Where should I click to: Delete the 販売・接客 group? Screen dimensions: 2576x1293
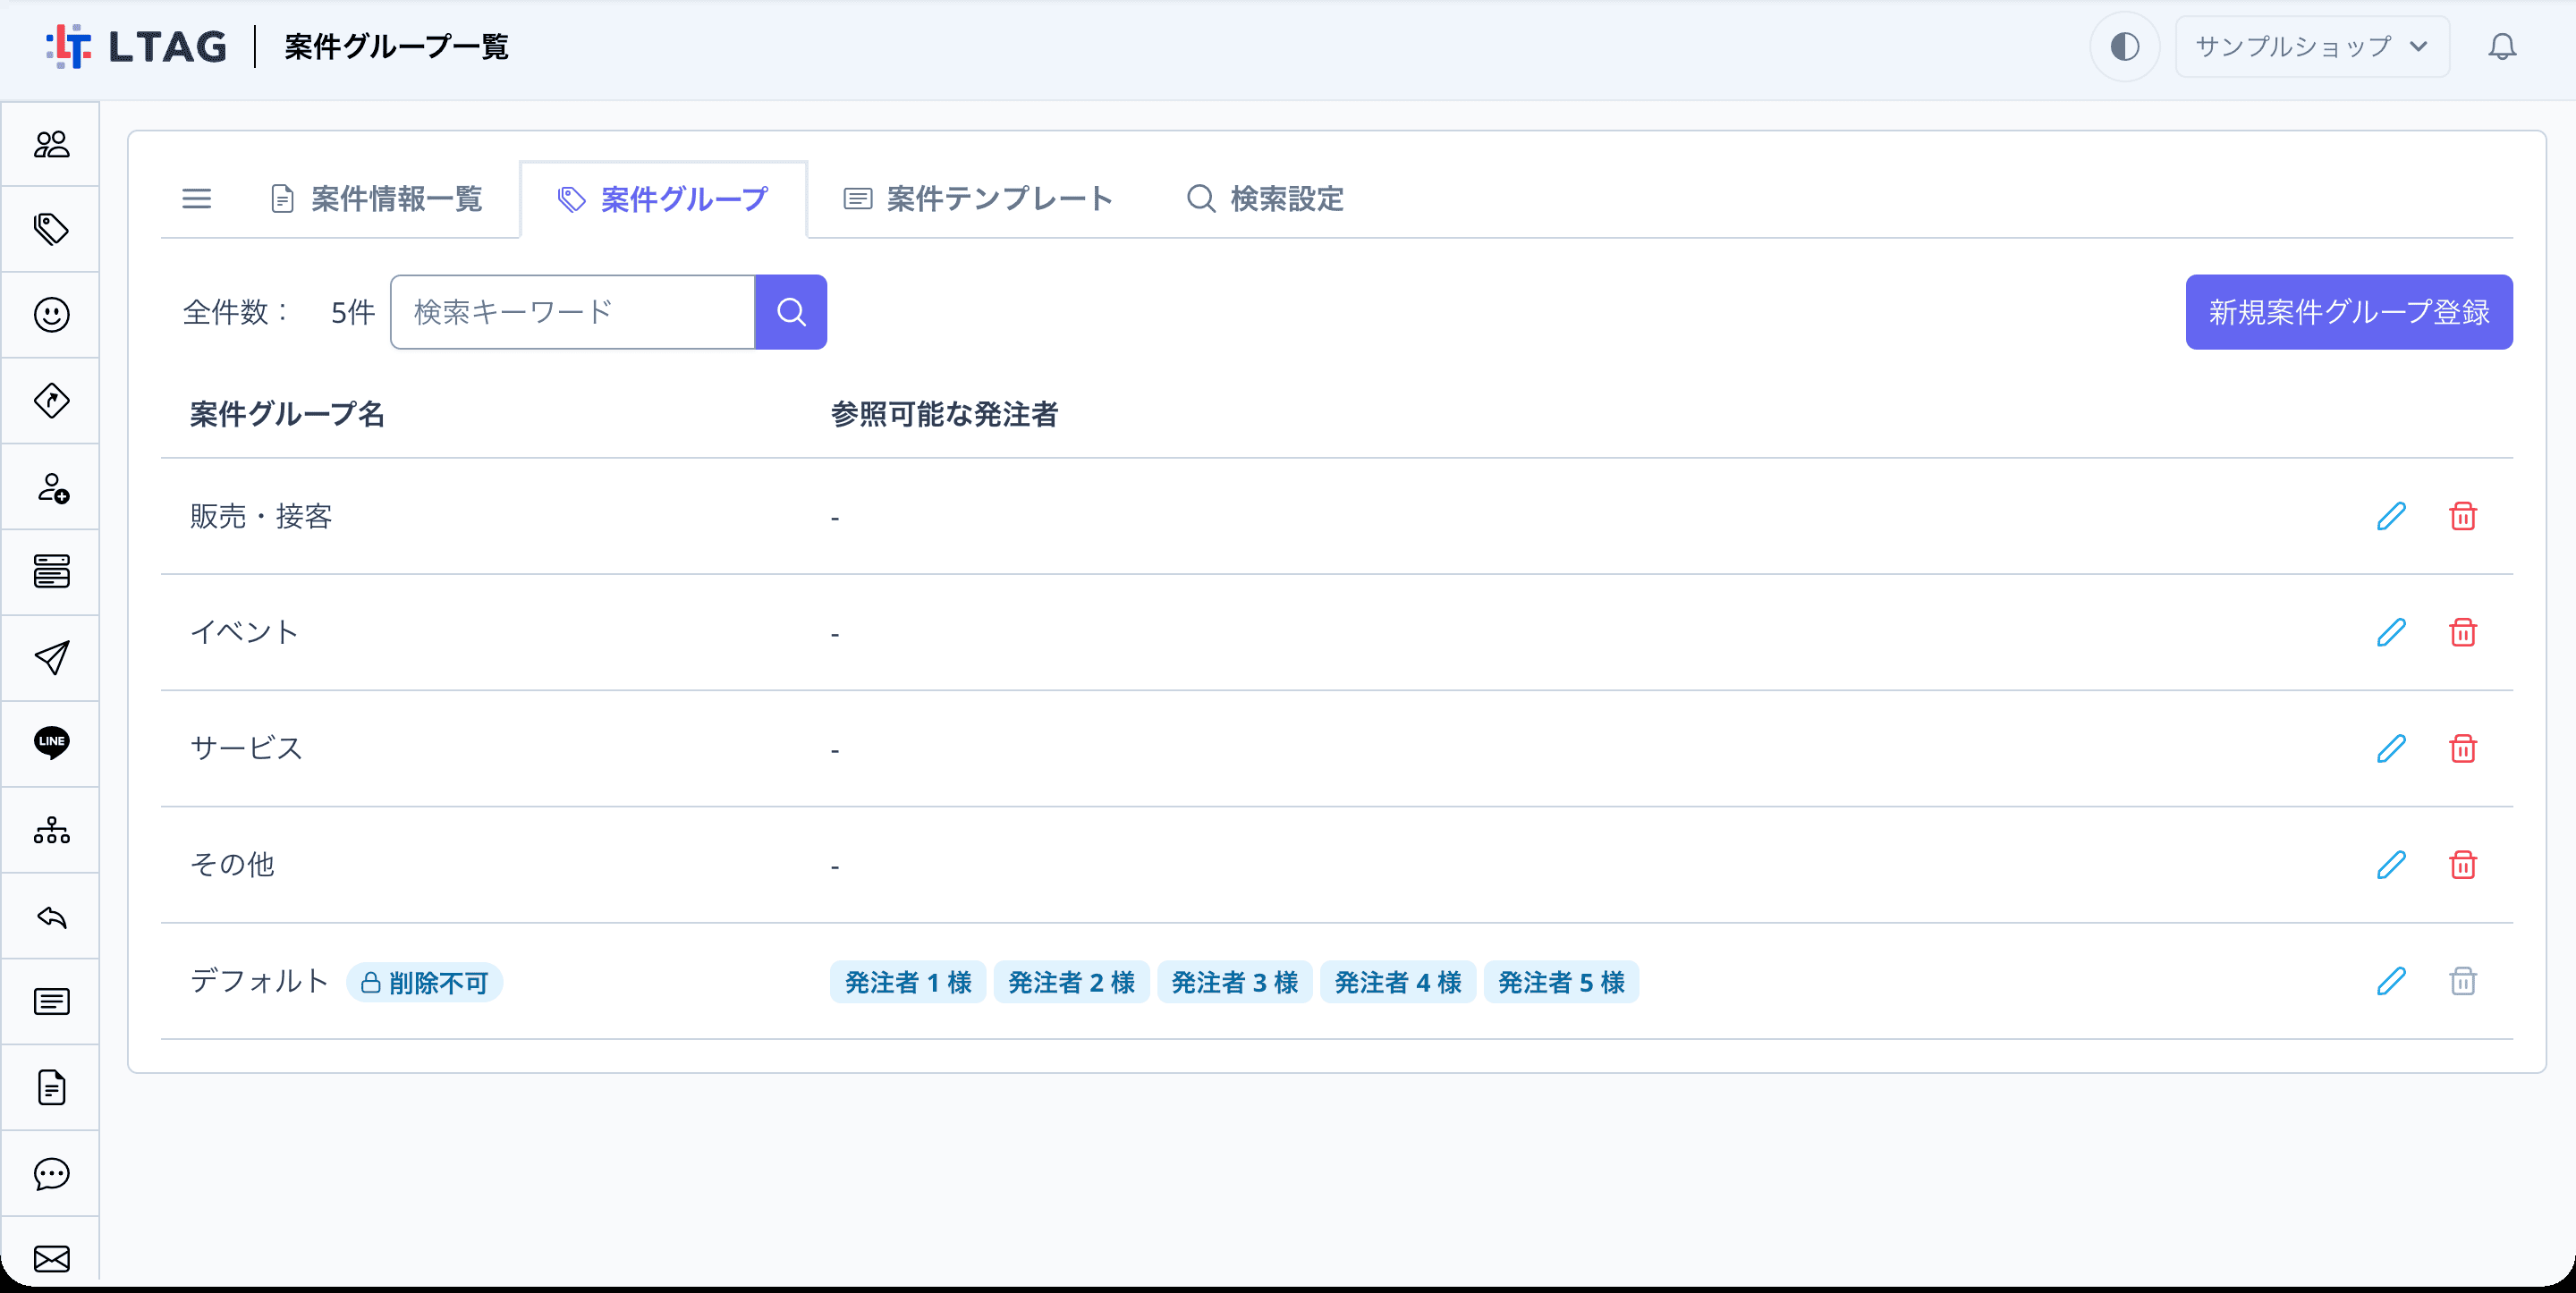[x=2463, y=516]
